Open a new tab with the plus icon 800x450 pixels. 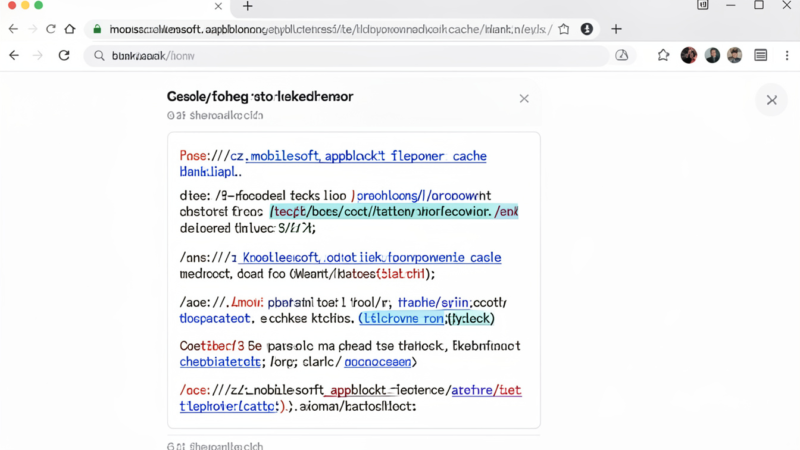tap(247, 6)
